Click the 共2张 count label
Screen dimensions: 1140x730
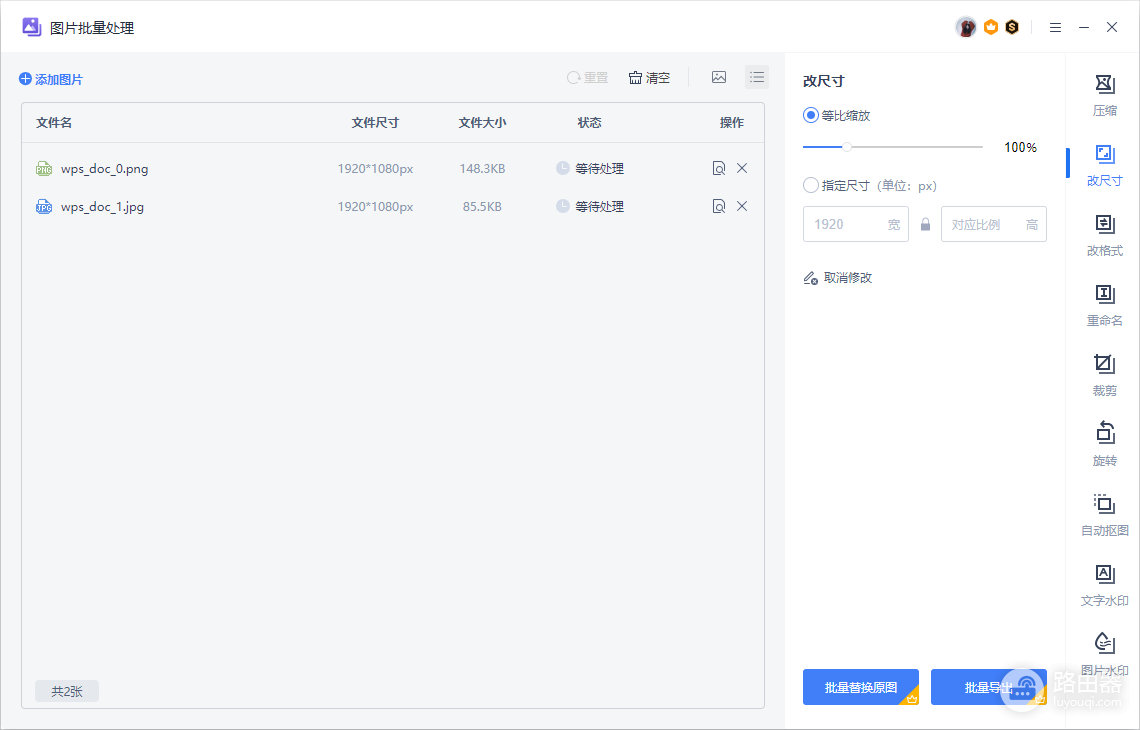point(67,691)
